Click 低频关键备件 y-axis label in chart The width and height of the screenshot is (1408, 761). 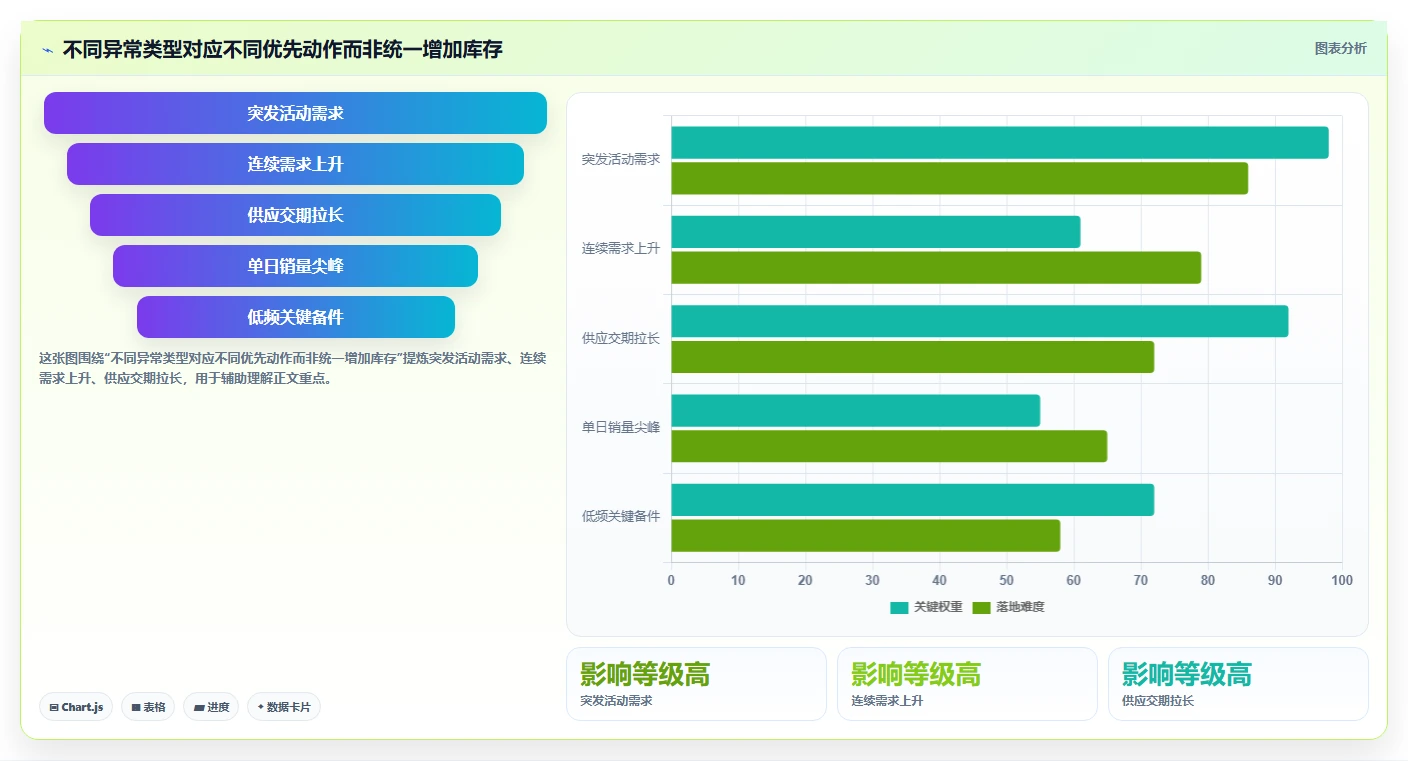[x=621, y=517]
